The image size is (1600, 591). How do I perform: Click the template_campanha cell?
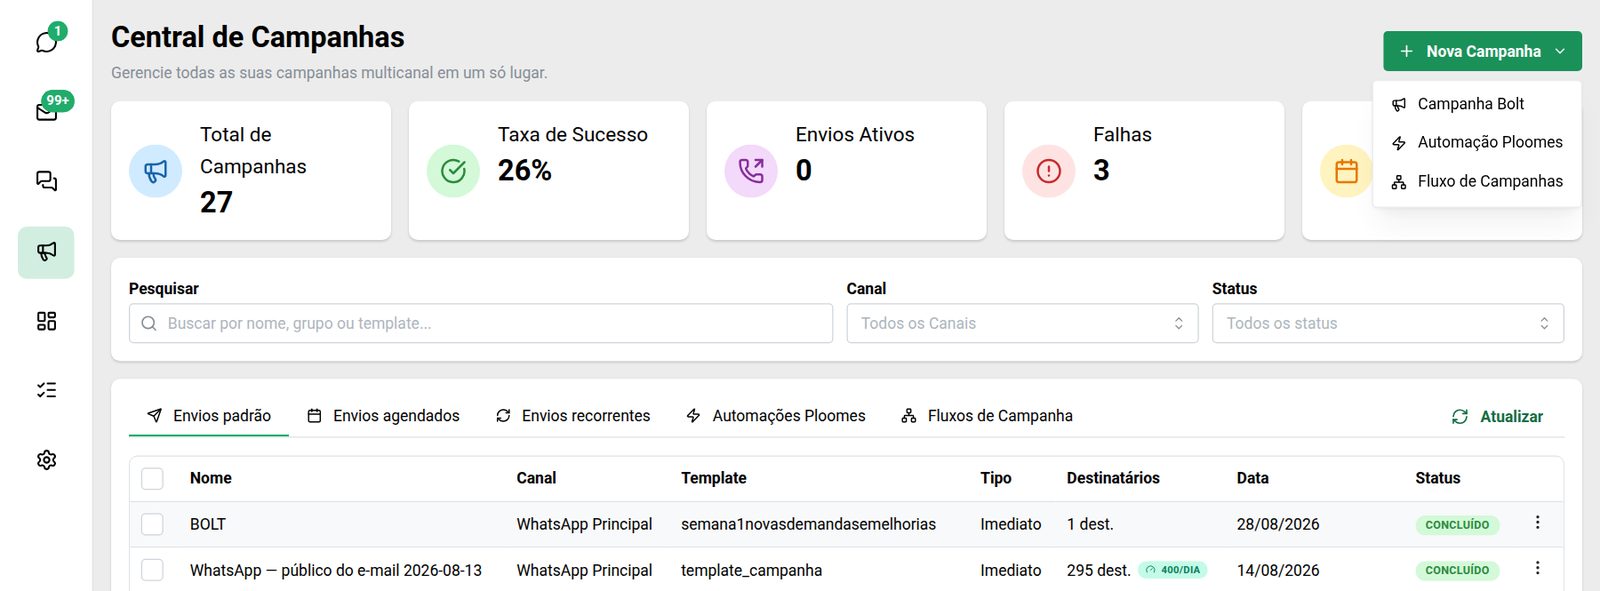click(751, 571)
